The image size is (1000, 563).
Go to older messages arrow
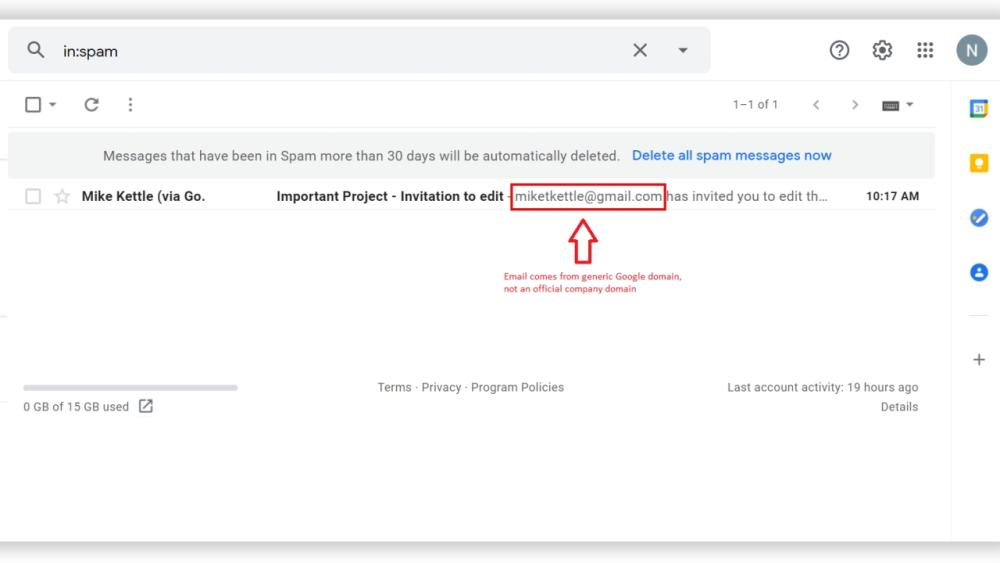click(855, 105)
